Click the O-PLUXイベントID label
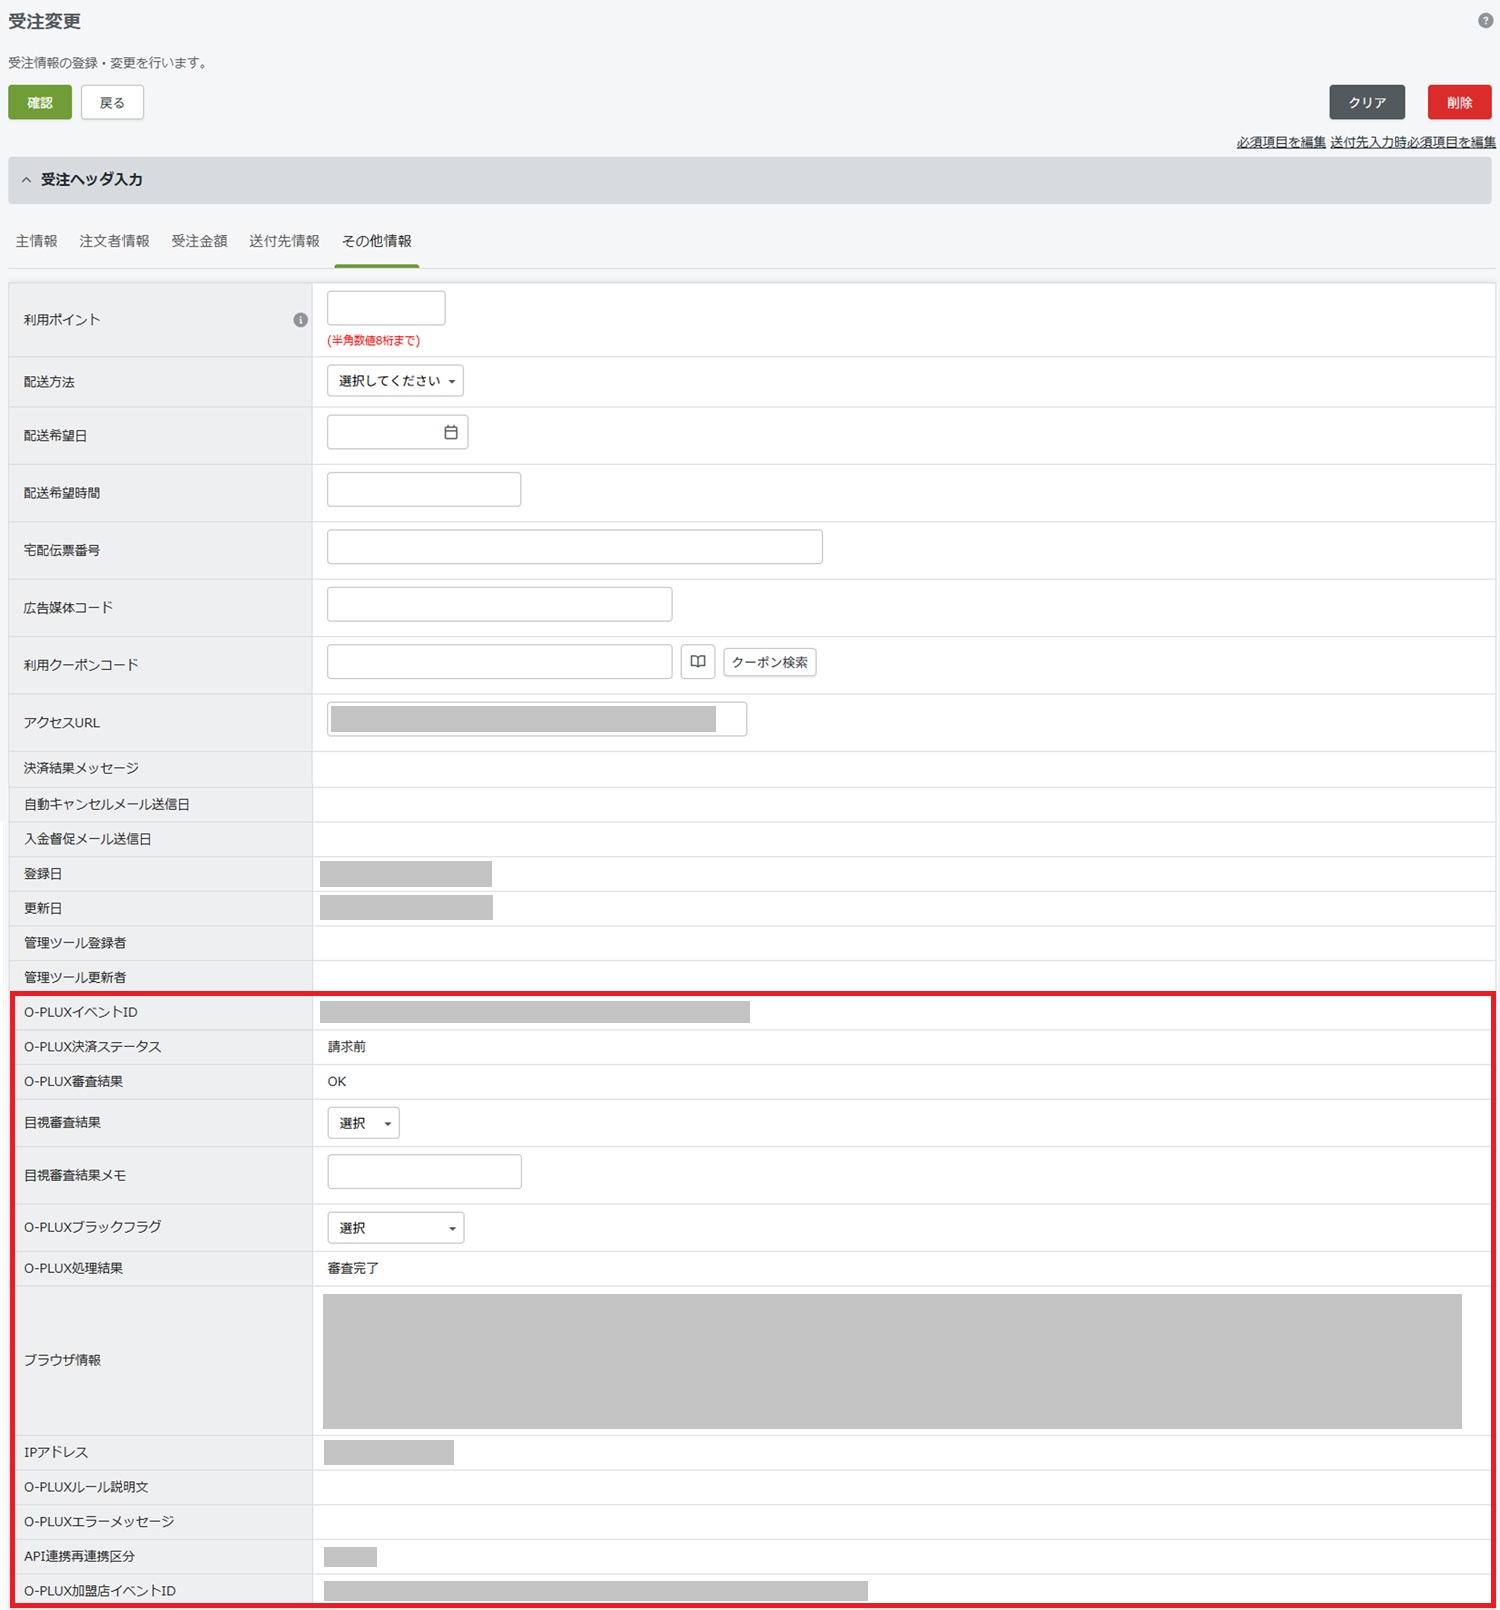The width and height of the screenshot is (1500, 1610). 81,1012
